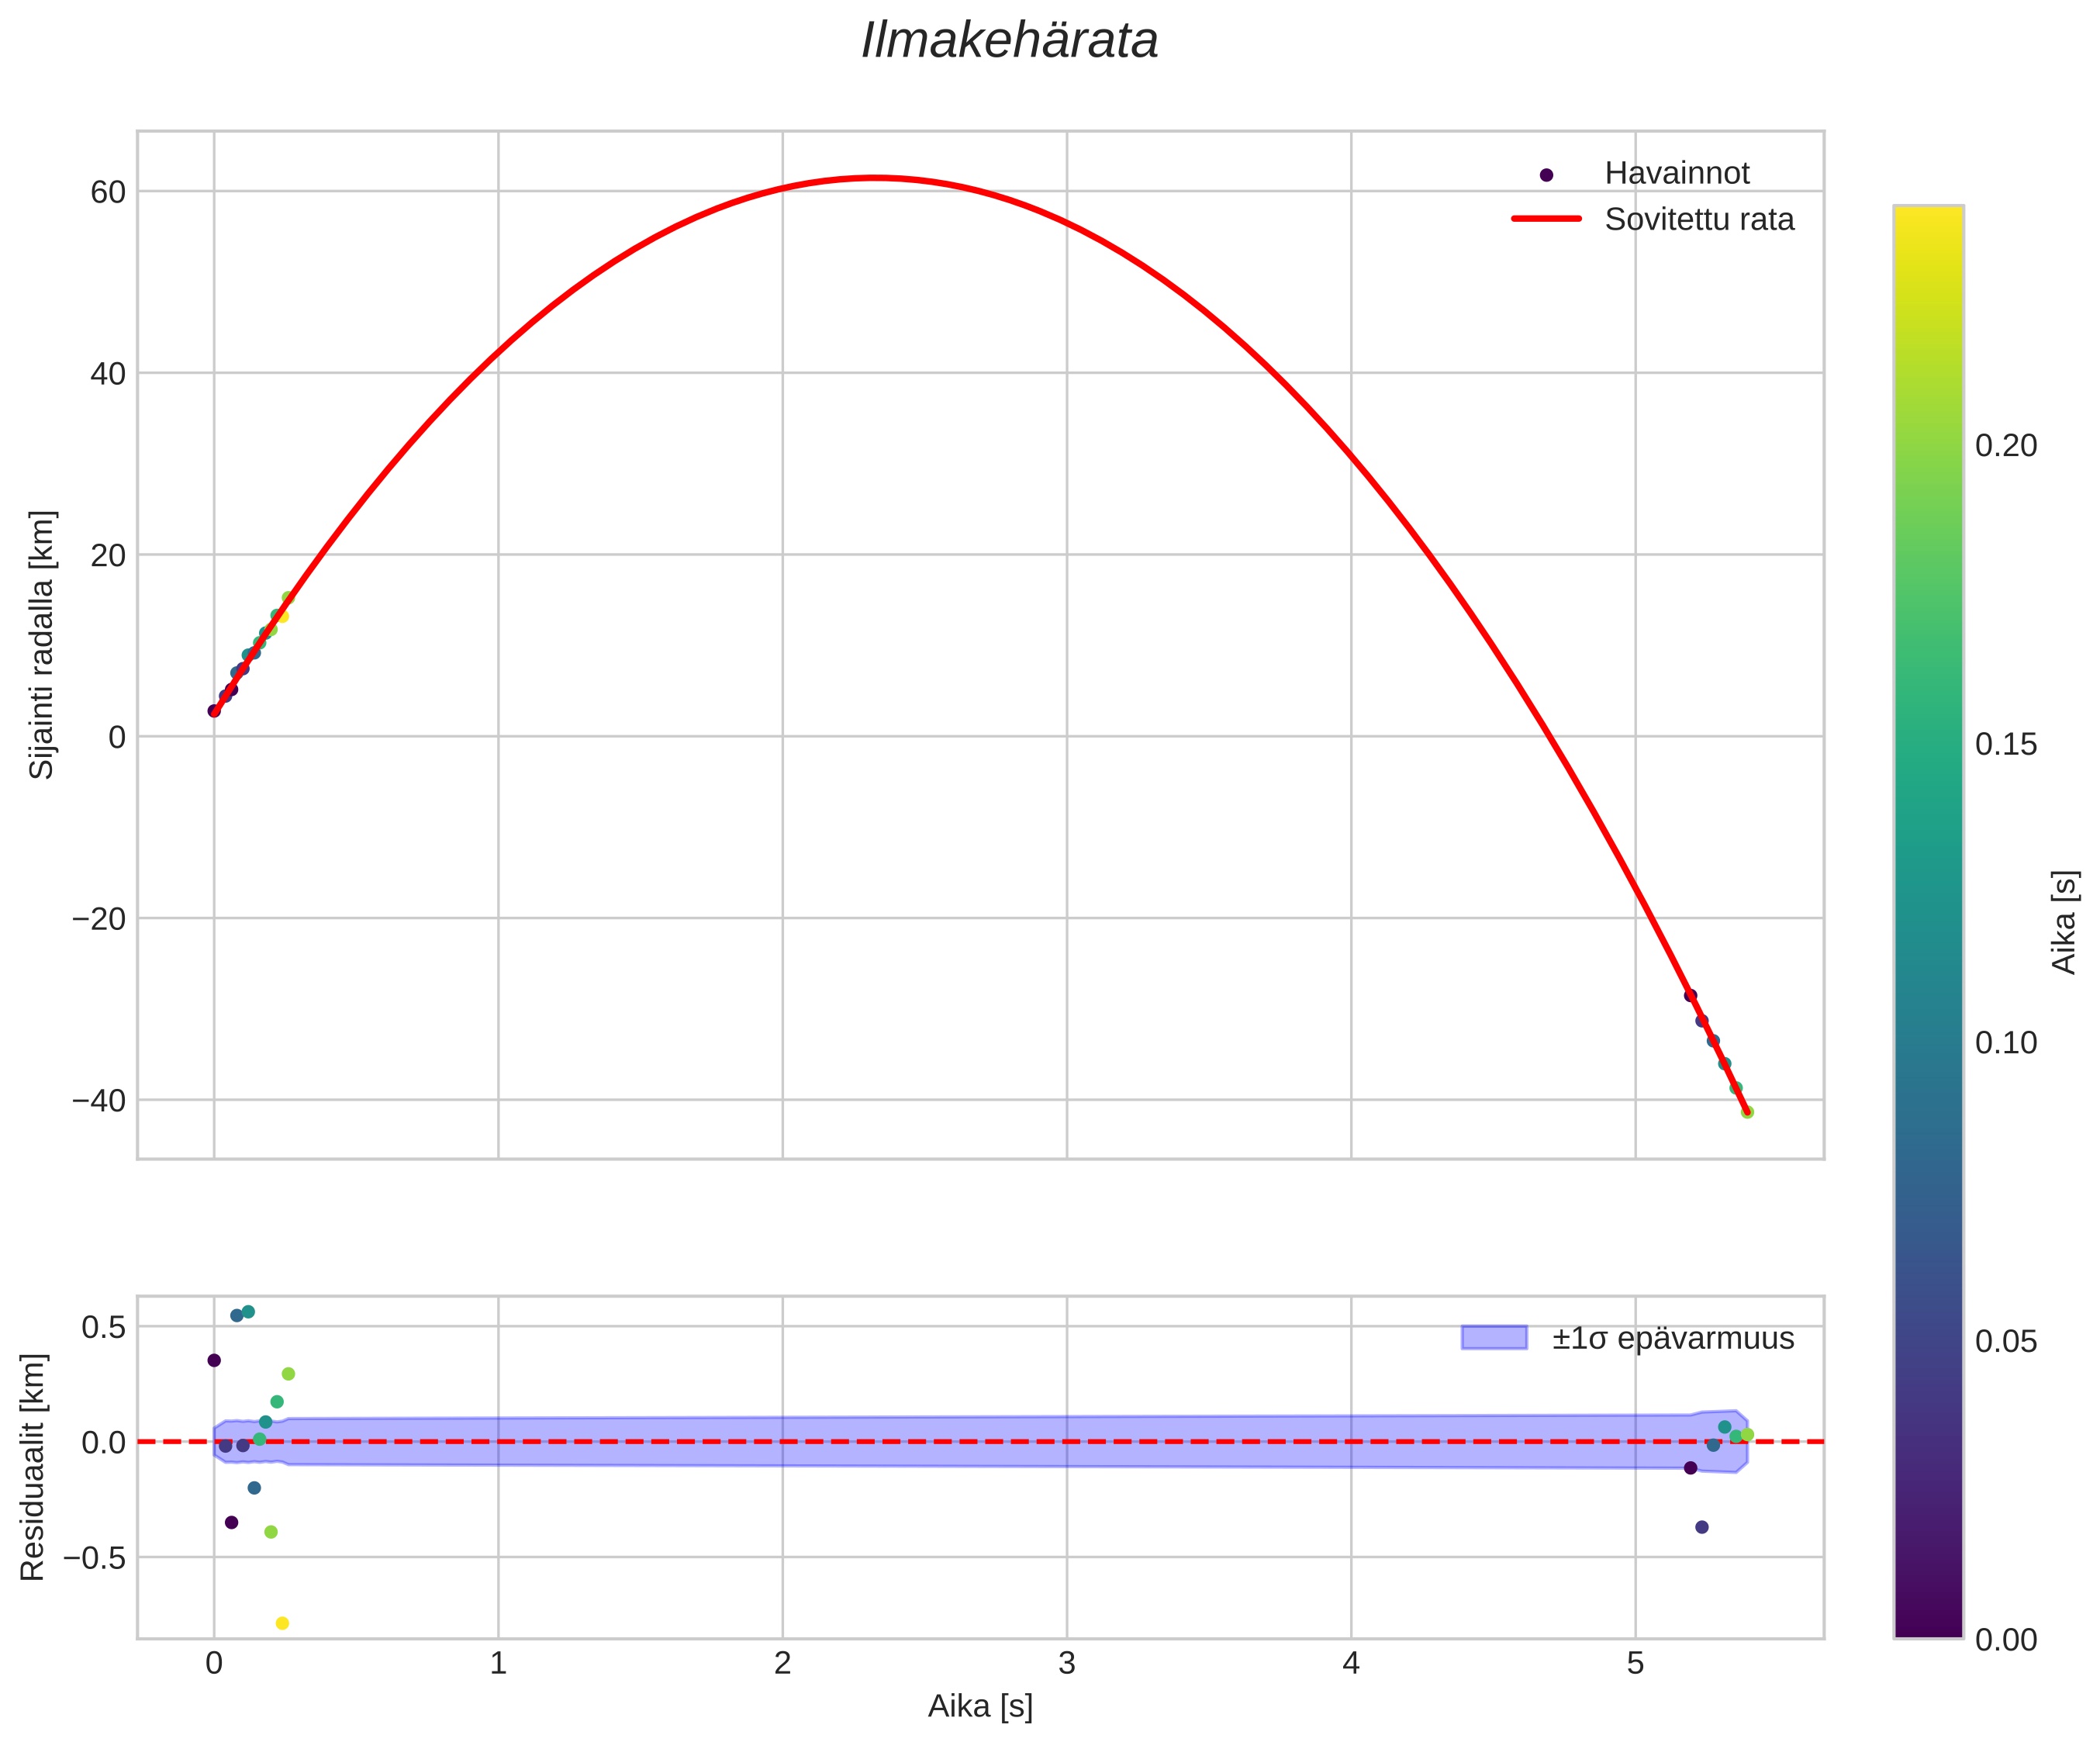Click the Havainnot legend marker dot
This screenshot has height=1742, width=2100.
click(x=1546, y=175)
